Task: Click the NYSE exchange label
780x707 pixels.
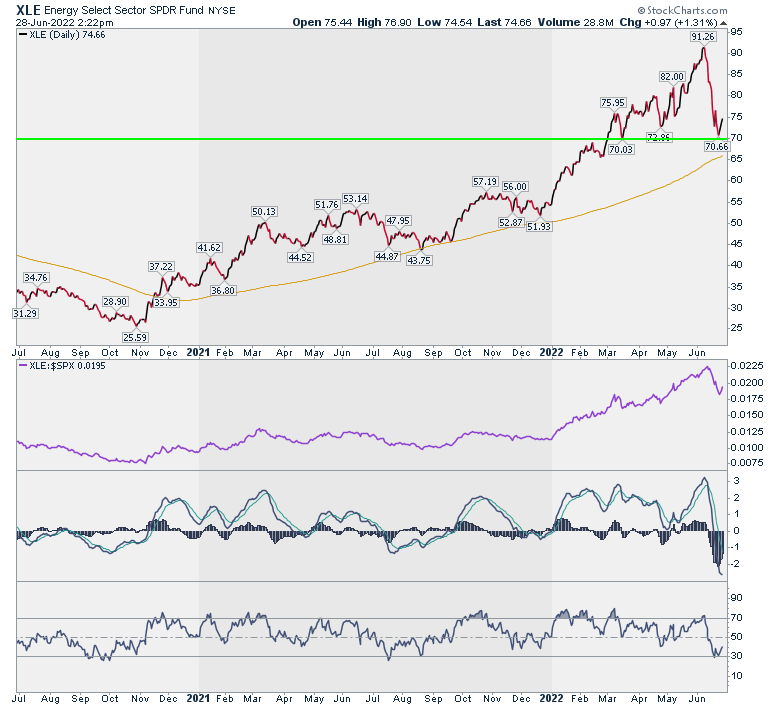Action: click(x=221, y=10)
